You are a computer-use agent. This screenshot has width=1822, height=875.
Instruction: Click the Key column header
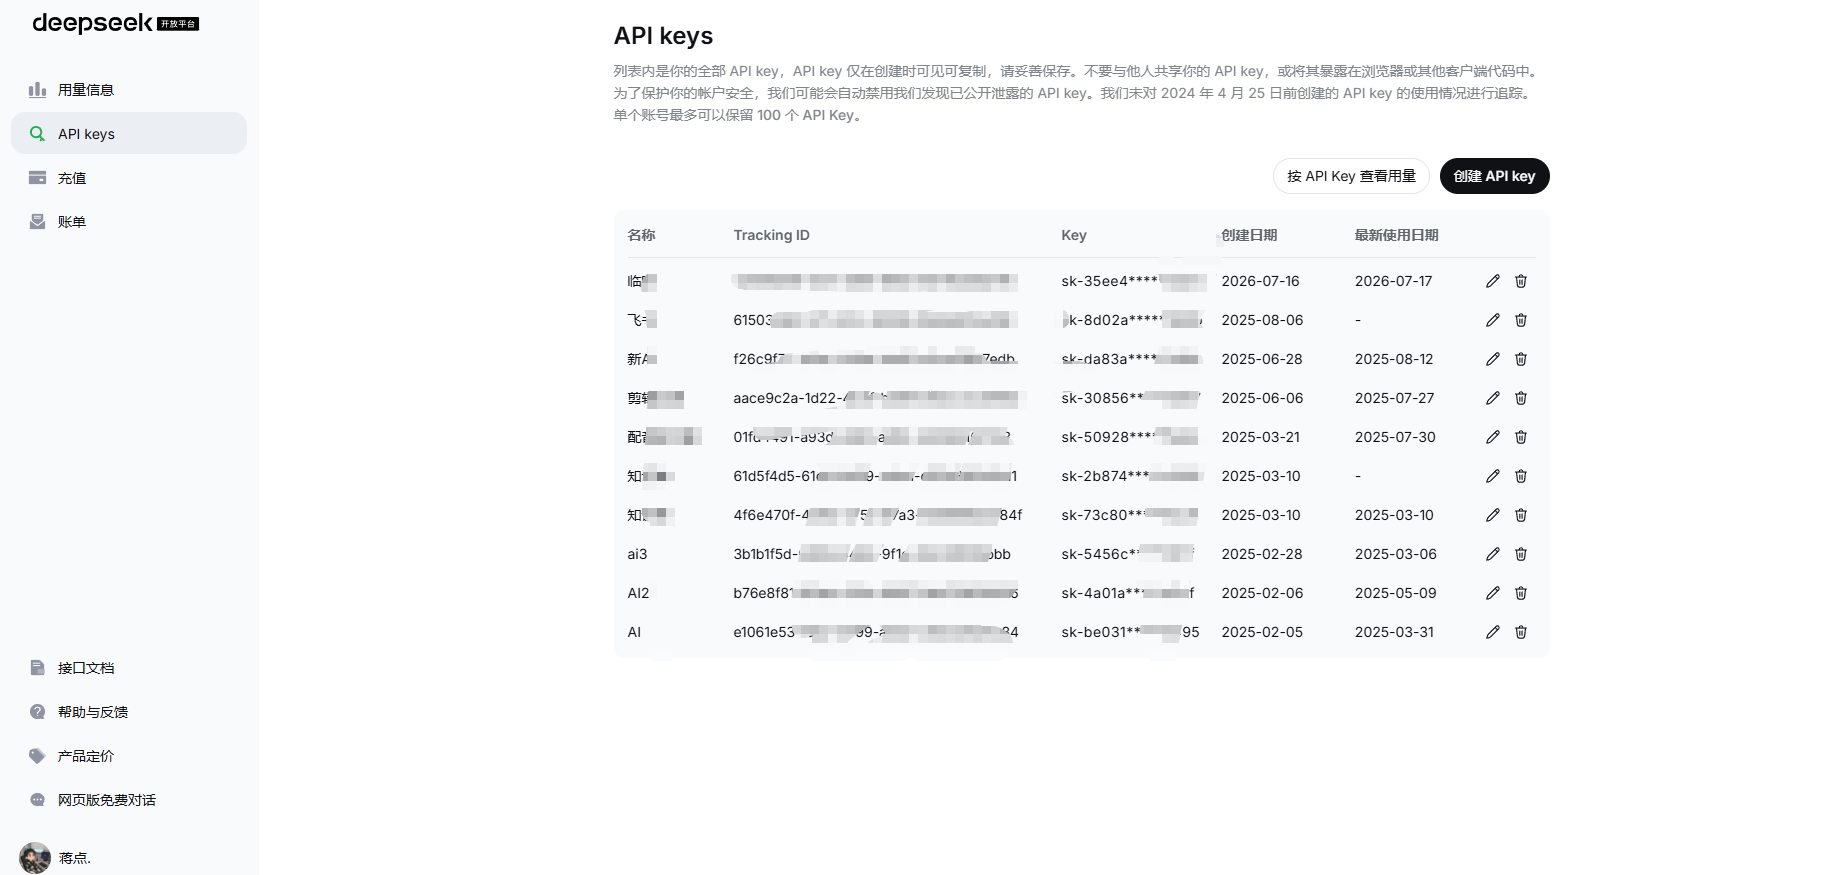pos(1074,235)
